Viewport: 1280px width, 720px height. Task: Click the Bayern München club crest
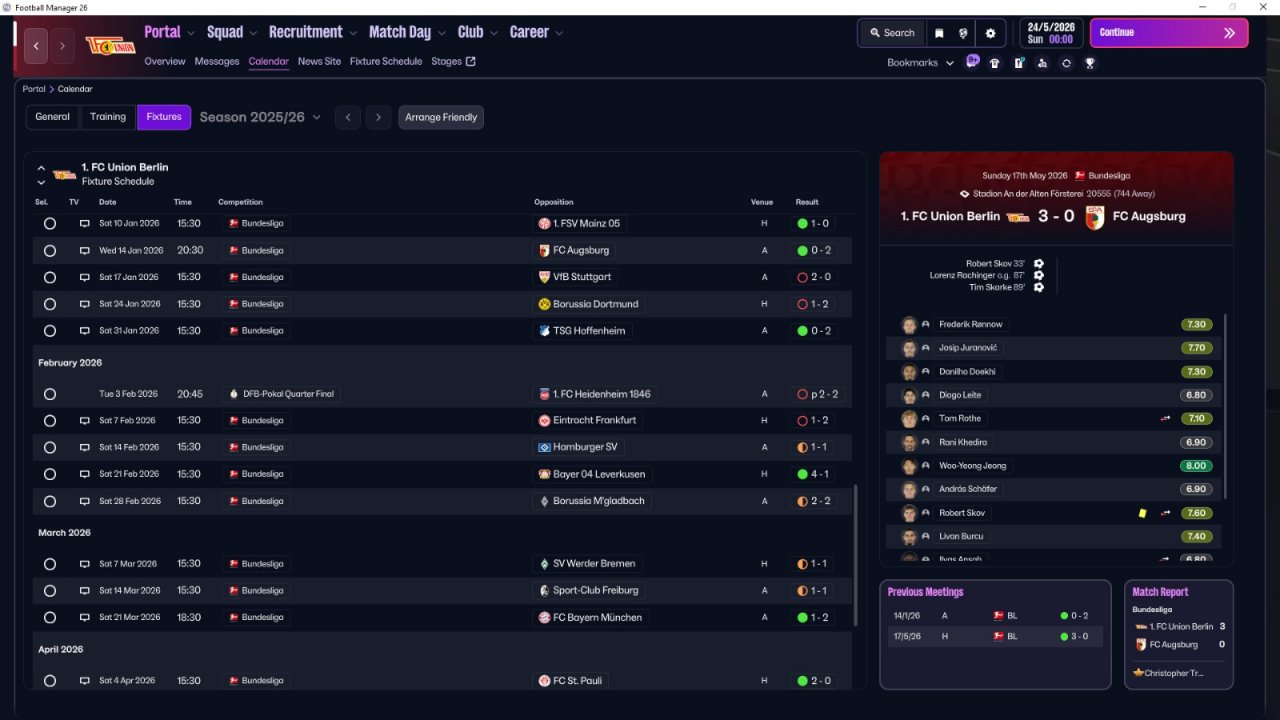(x=544, y=618)
